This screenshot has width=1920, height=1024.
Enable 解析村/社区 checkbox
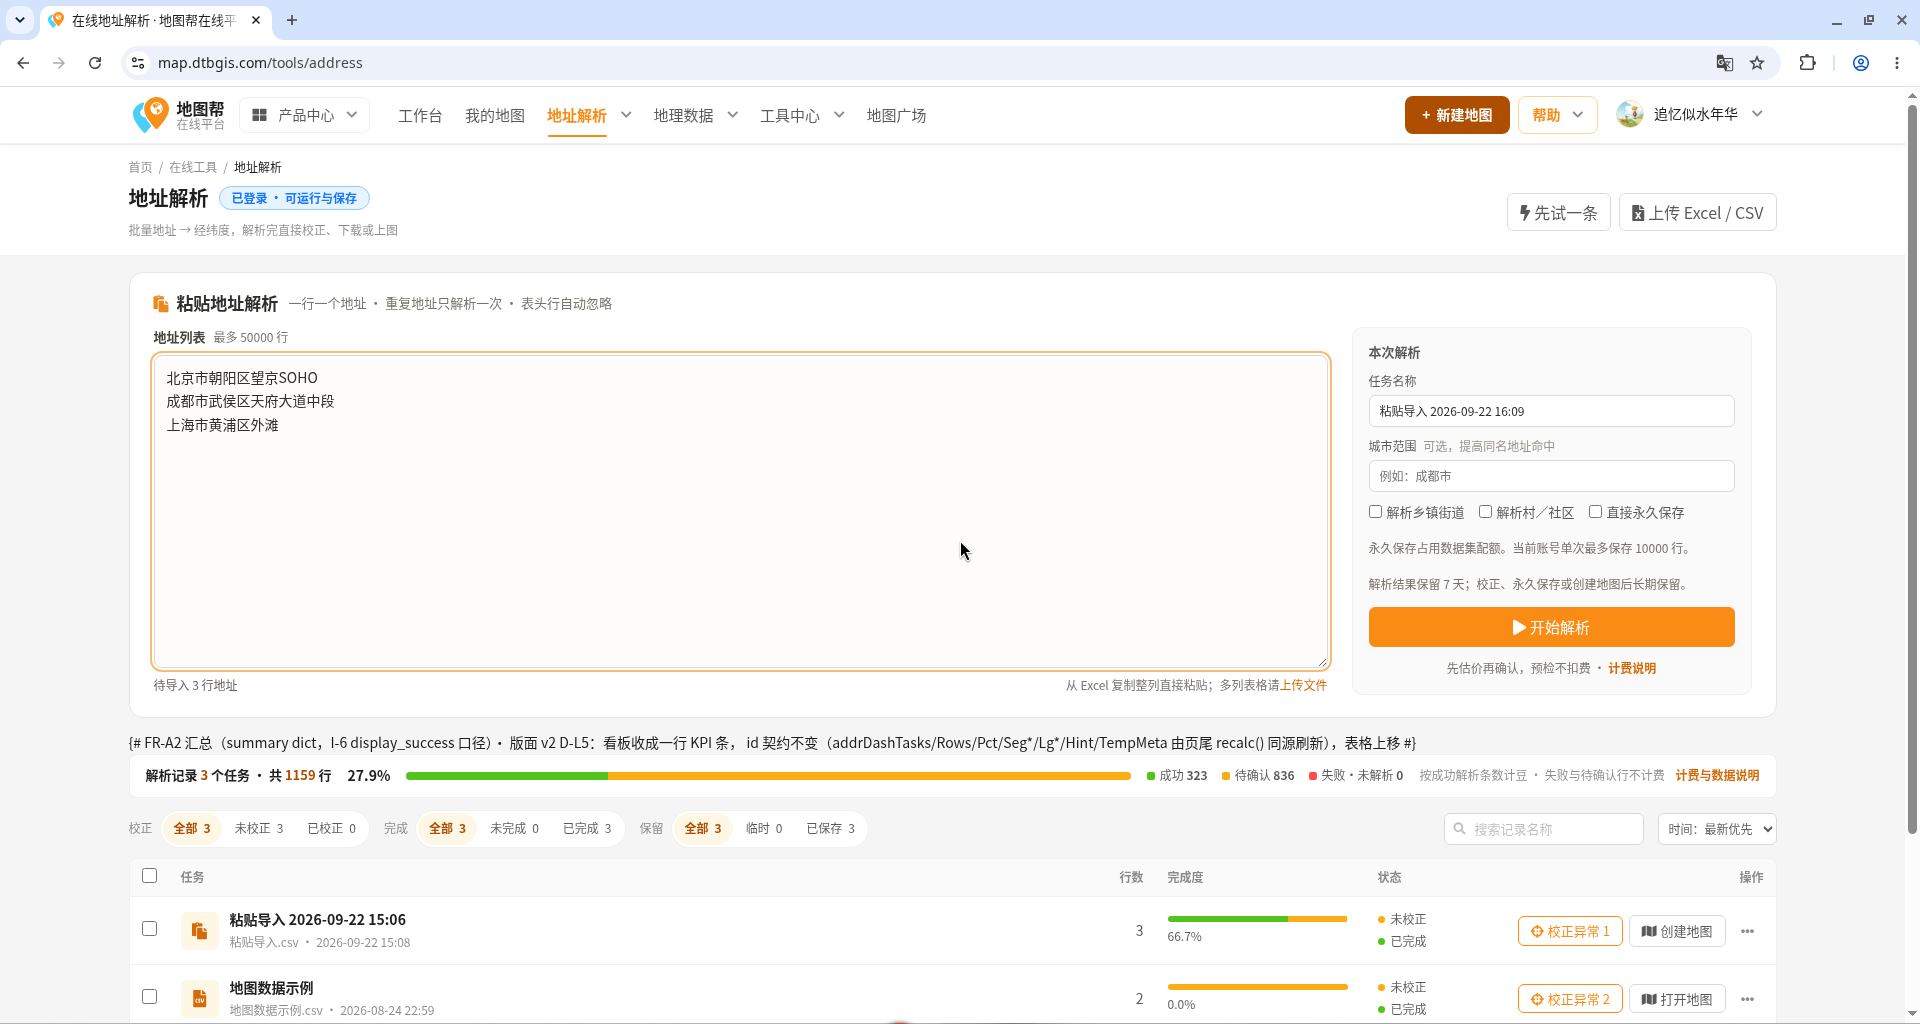[1486, 512]
